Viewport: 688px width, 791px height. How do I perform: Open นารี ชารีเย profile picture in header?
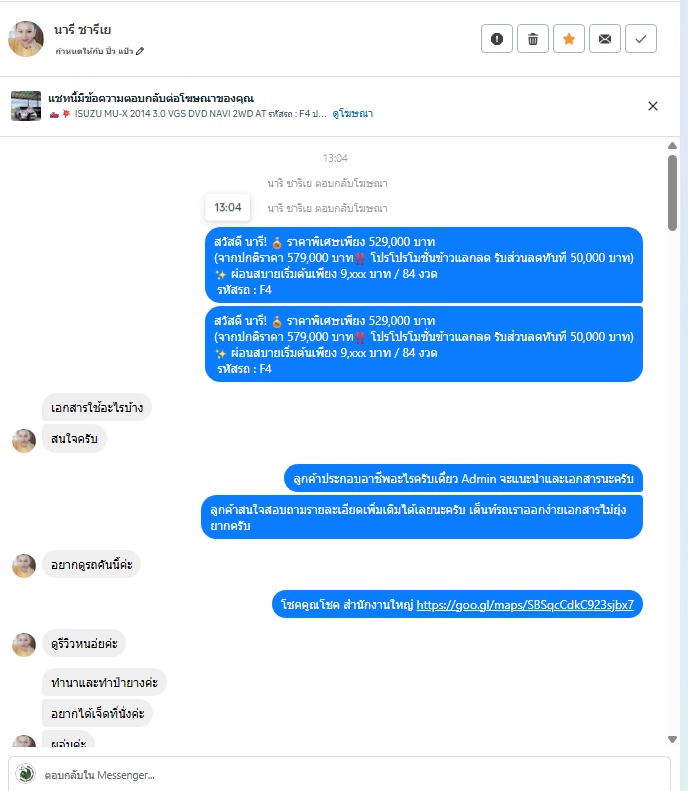(x=26, y=39)
